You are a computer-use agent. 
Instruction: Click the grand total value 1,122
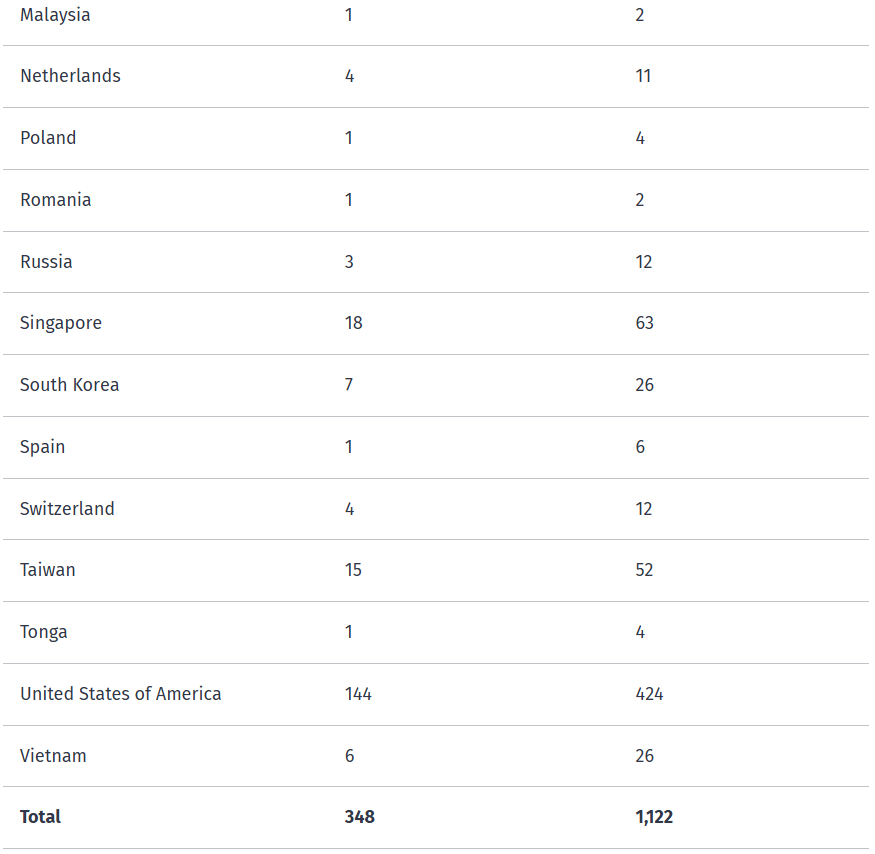coord(654,817)
